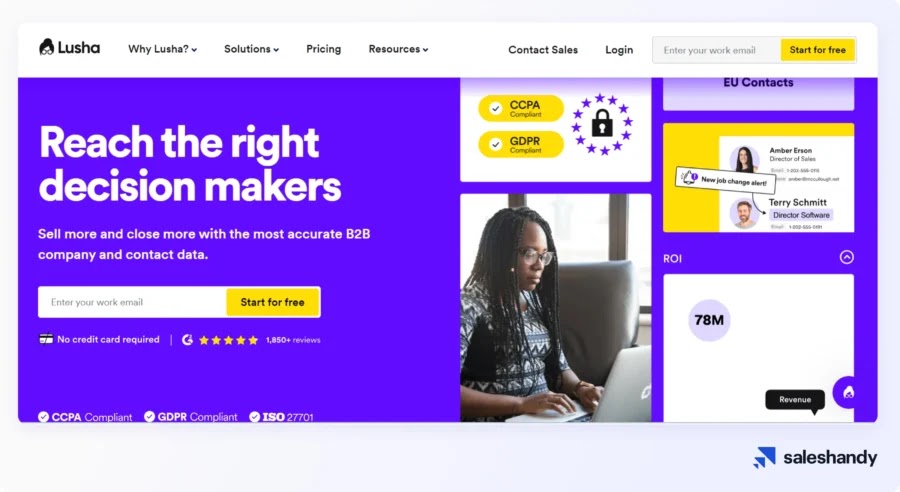The width and height of the screenshot is (900, 492).
Task: Click the Contact Sales link
Action: 543,50
